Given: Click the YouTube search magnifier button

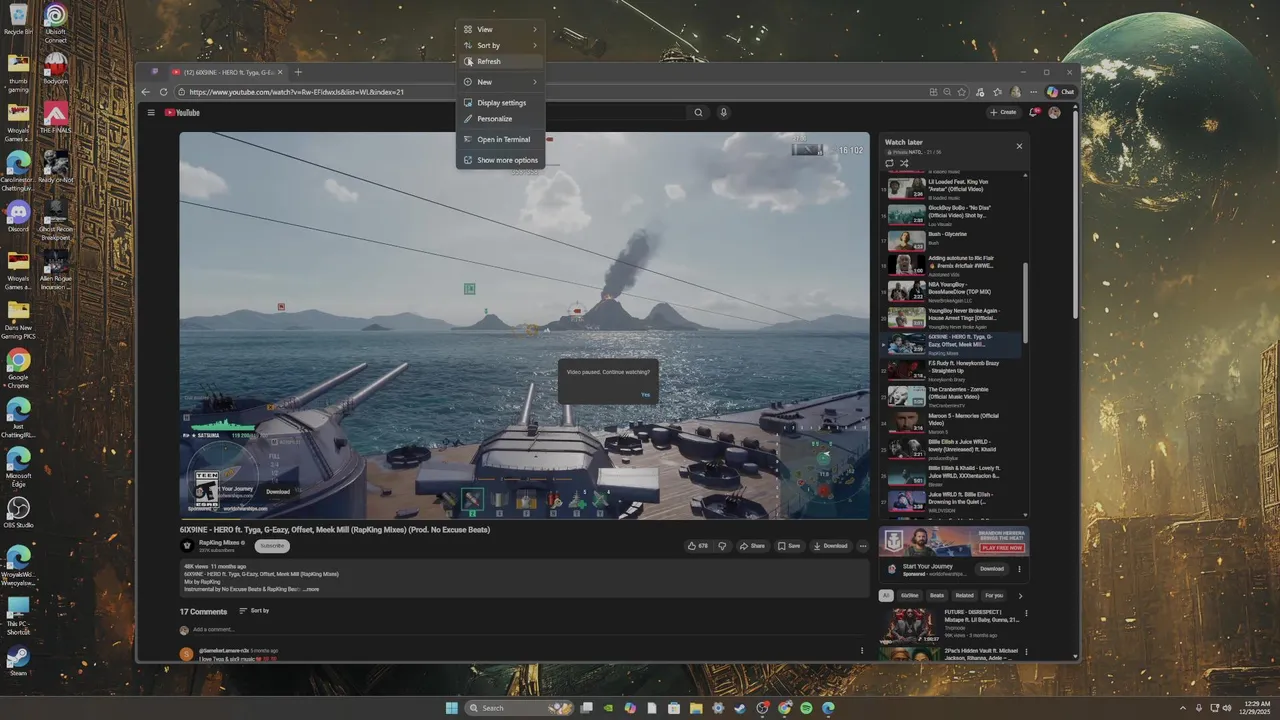Looking at the screenshot, I should [x=699, y=113].
